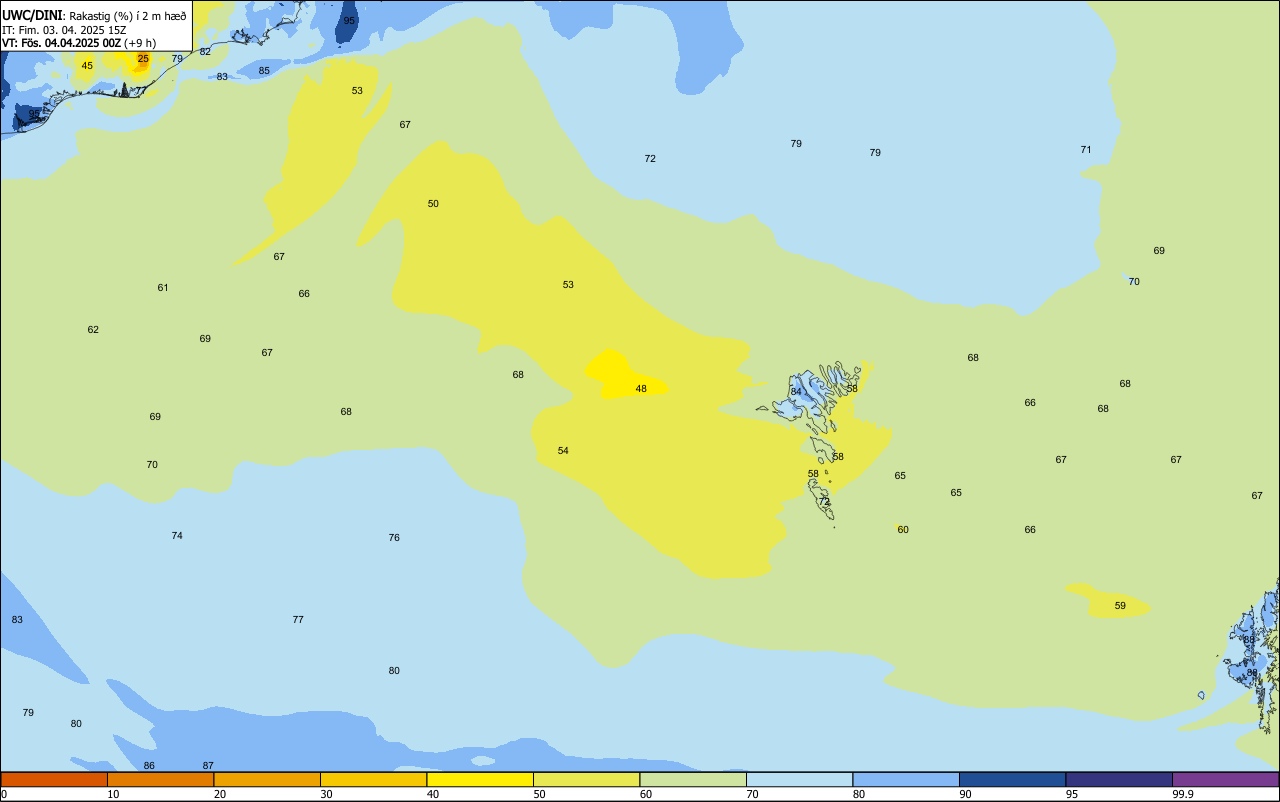Click the 30–40 golden legend swatch
Viewport: 1280px width, 802px height.
pos(373,779)
